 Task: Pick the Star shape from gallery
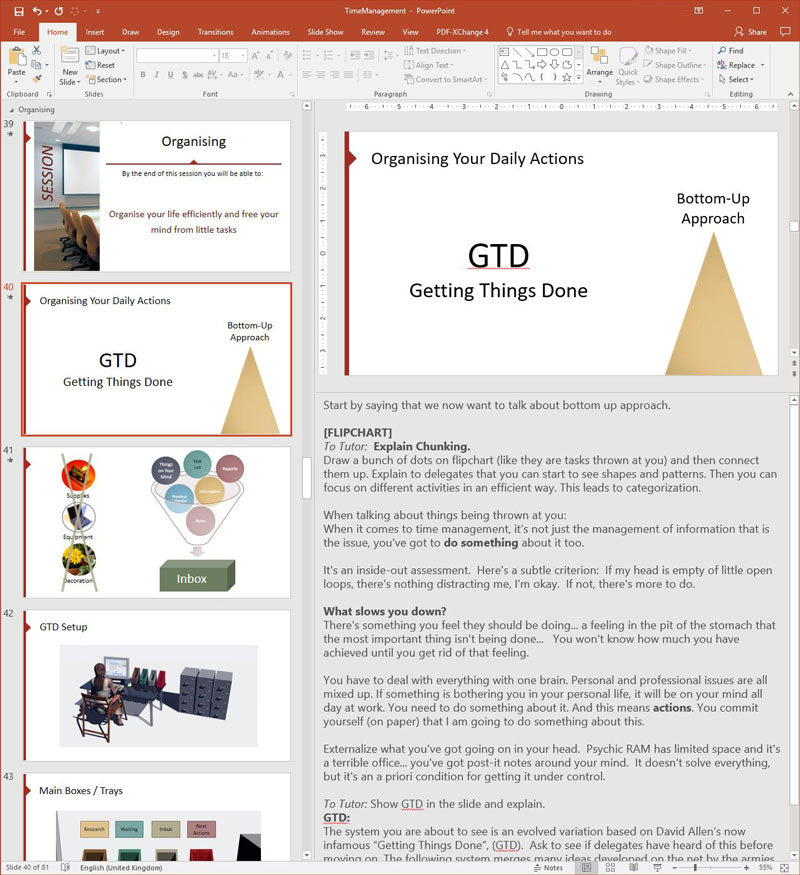[567, 78]
